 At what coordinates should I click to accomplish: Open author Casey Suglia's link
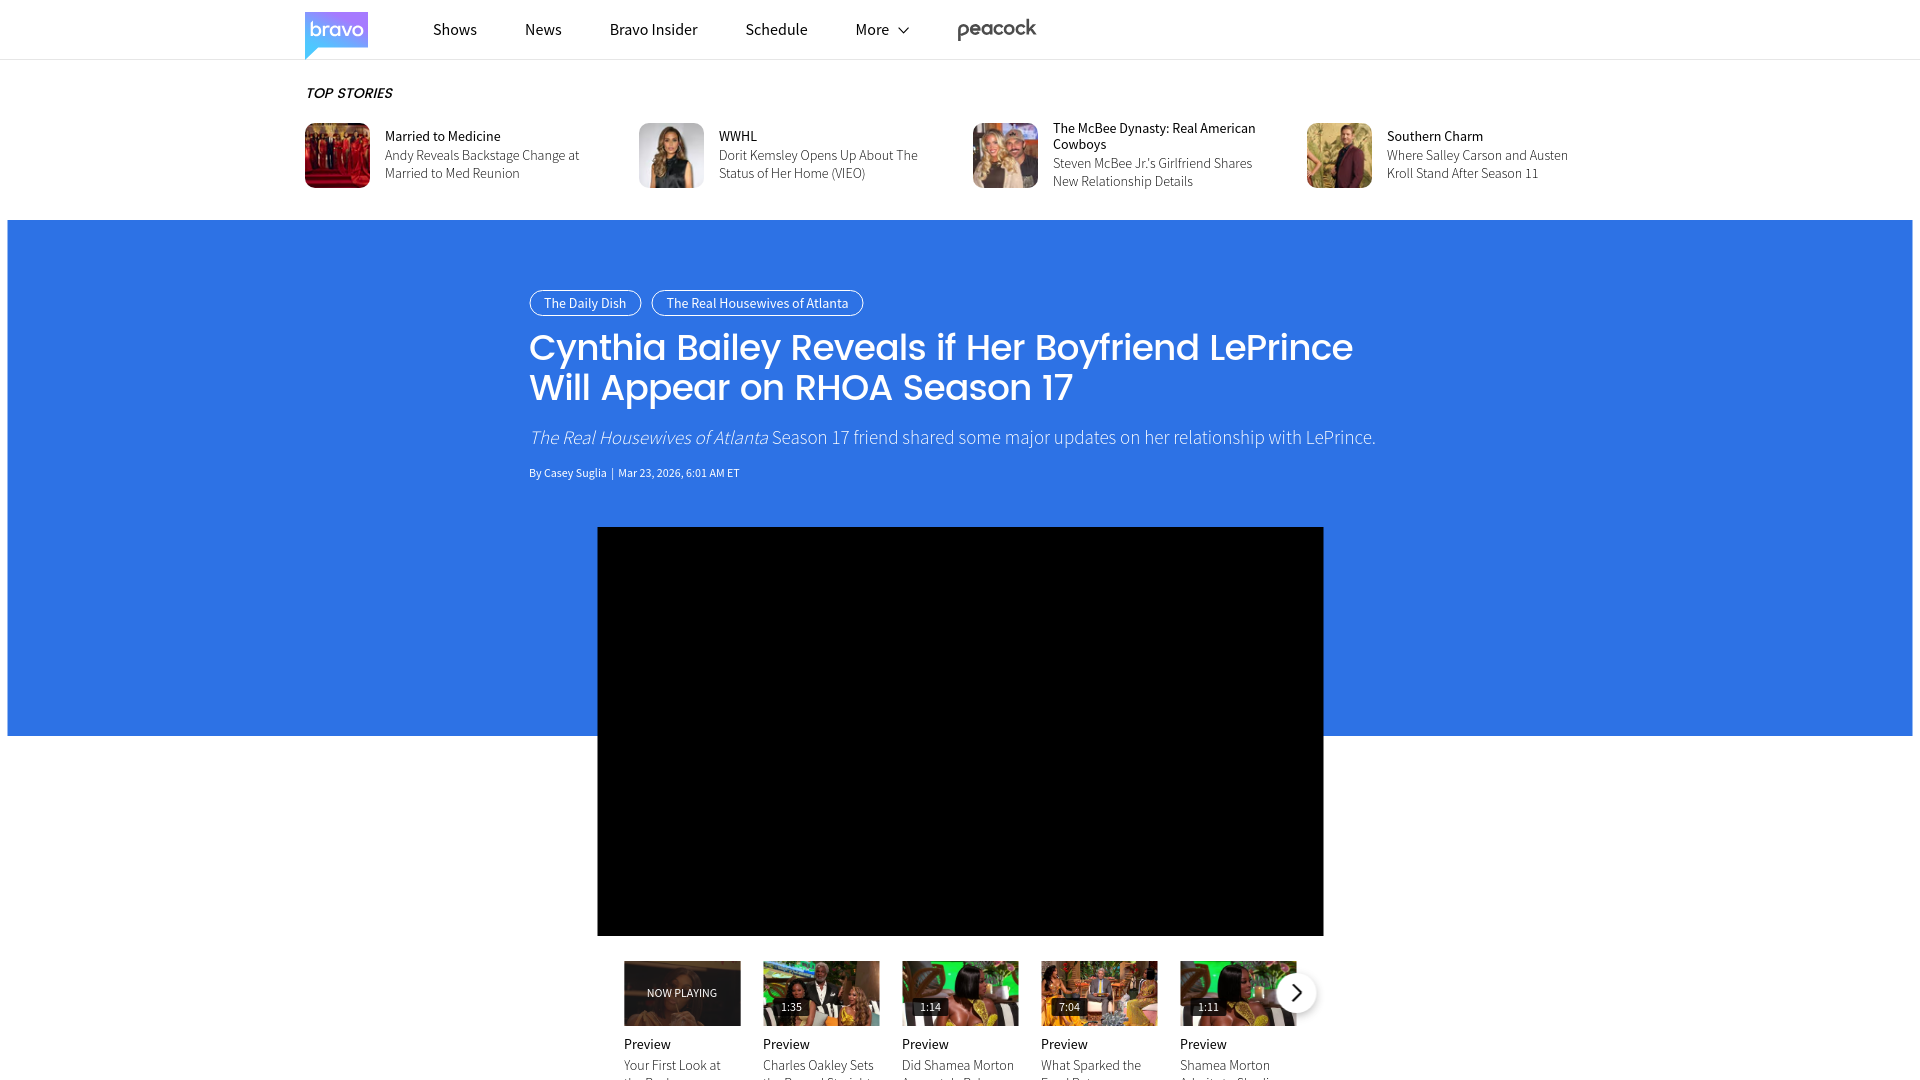click(575, 473)
